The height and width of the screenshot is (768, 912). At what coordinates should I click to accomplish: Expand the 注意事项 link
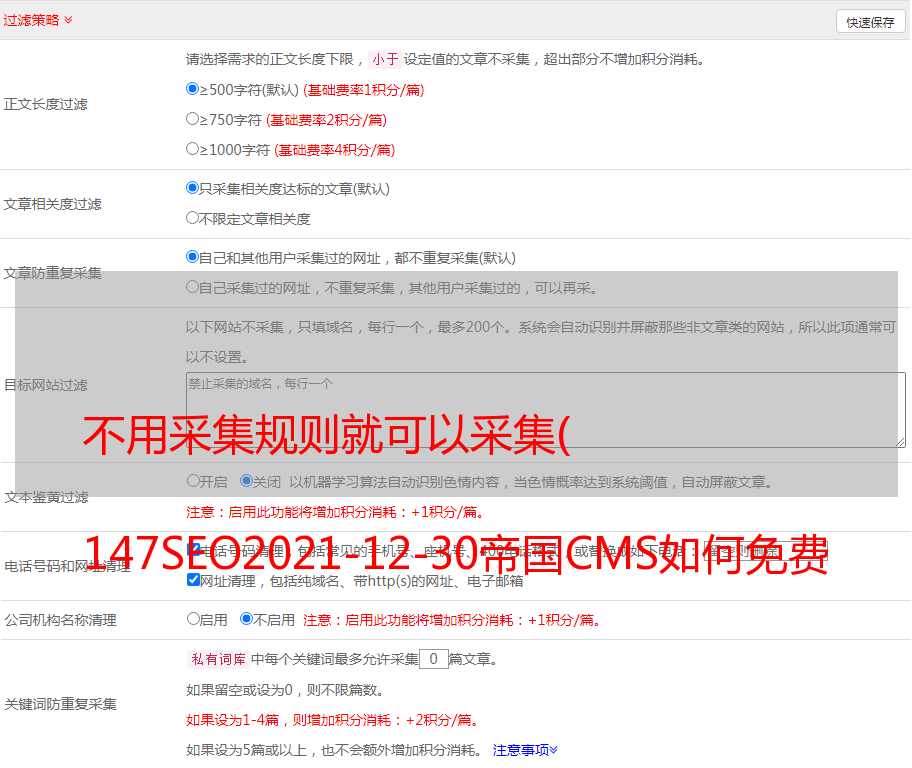(x=525, y=750)
